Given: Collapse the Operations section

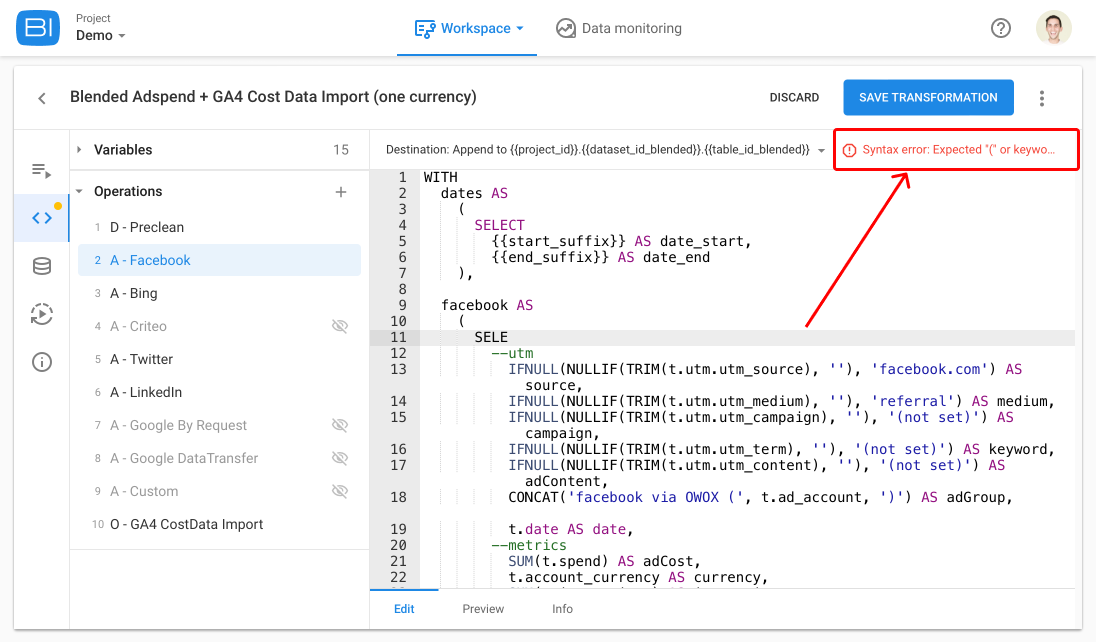Looking at the screenshot, I should tap(79, 191).
